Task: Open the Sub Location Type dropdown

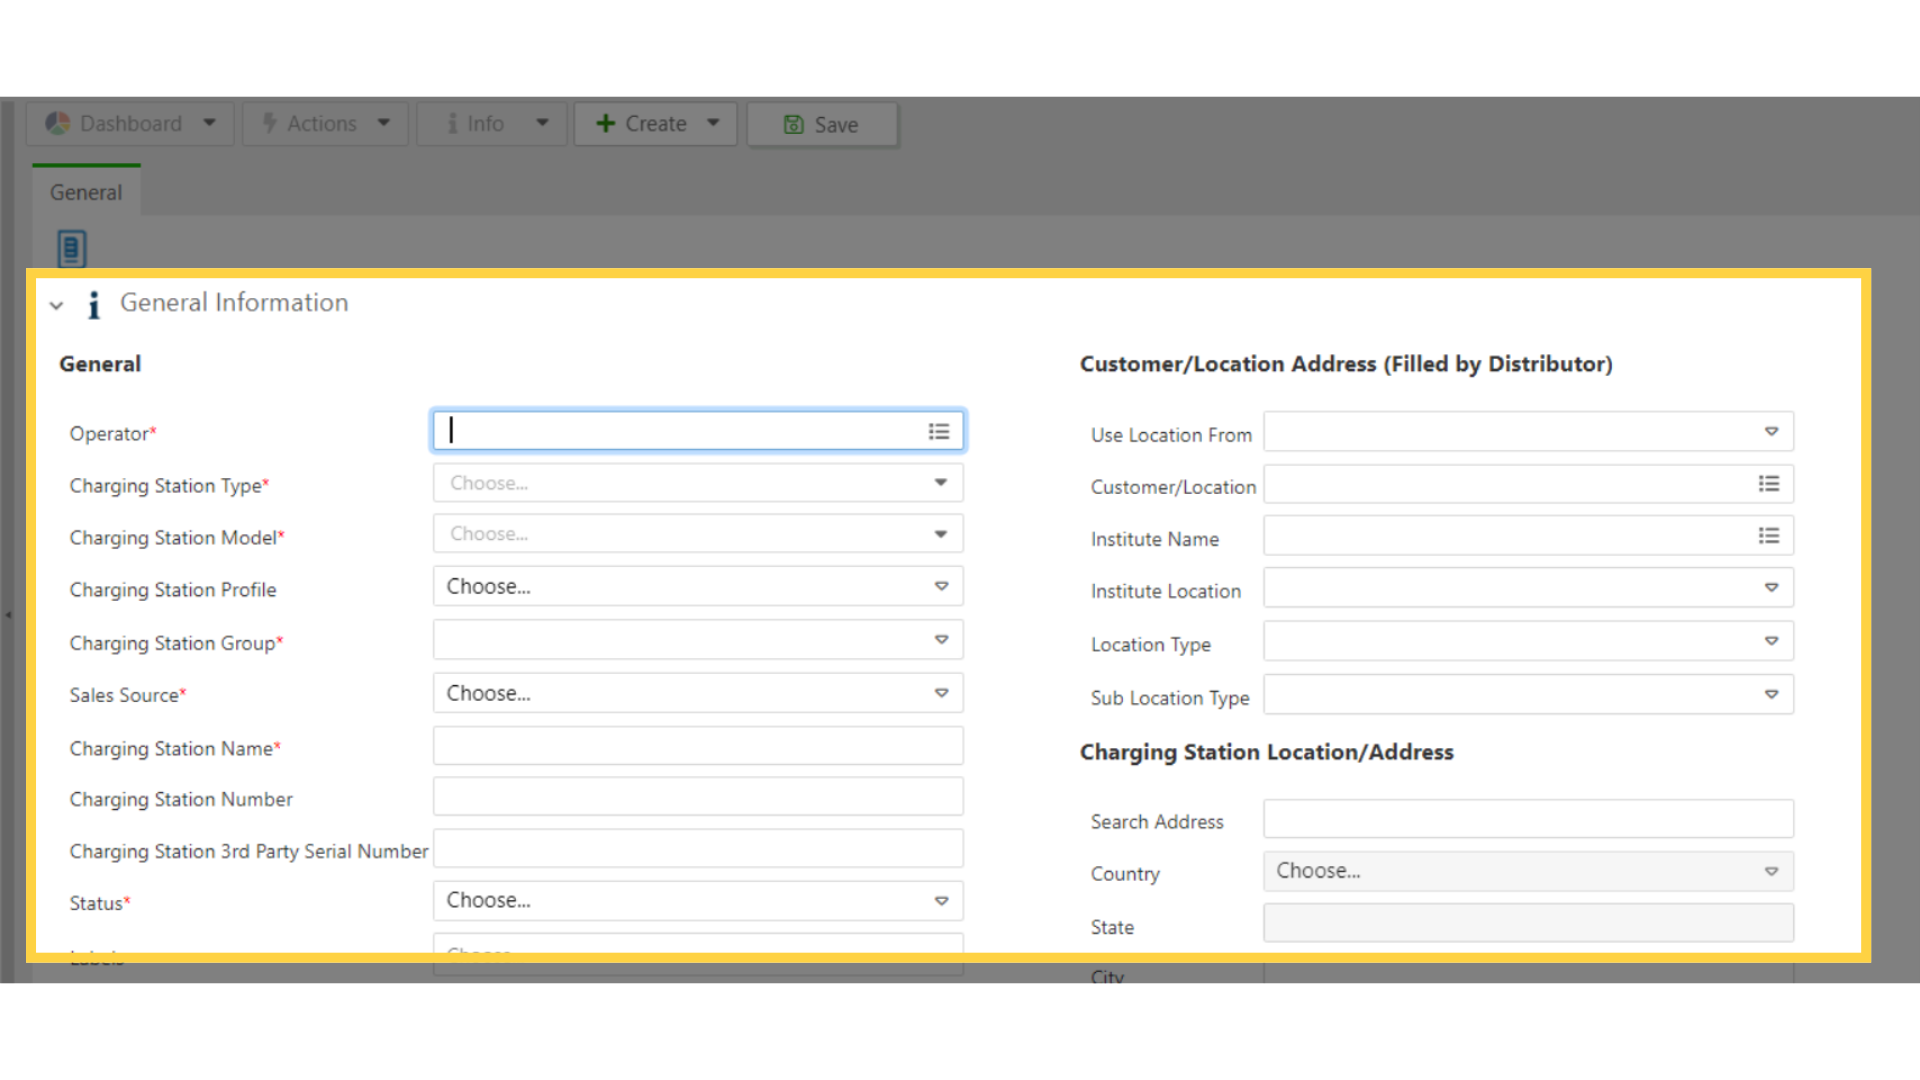Action: point(1528,695)
